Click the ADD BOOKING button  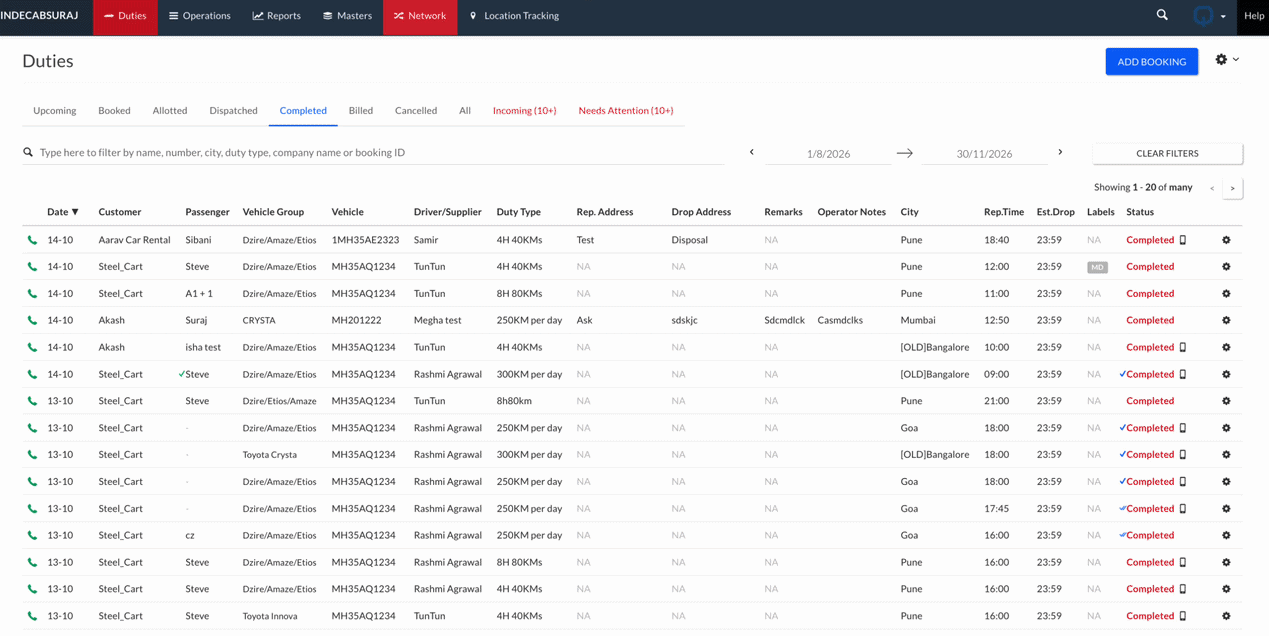click(1152, 61)
